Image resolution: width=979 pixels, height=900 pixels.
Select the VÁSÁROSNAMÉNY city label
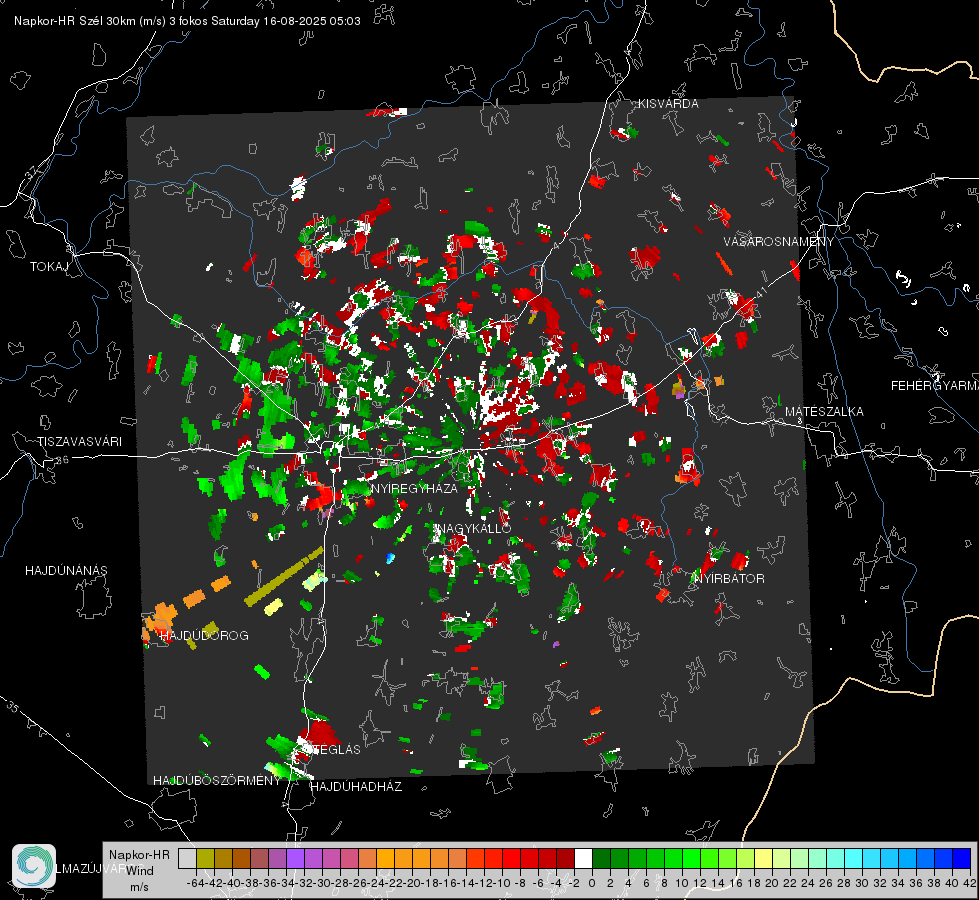pyautogui.click(x=779, y=242)
